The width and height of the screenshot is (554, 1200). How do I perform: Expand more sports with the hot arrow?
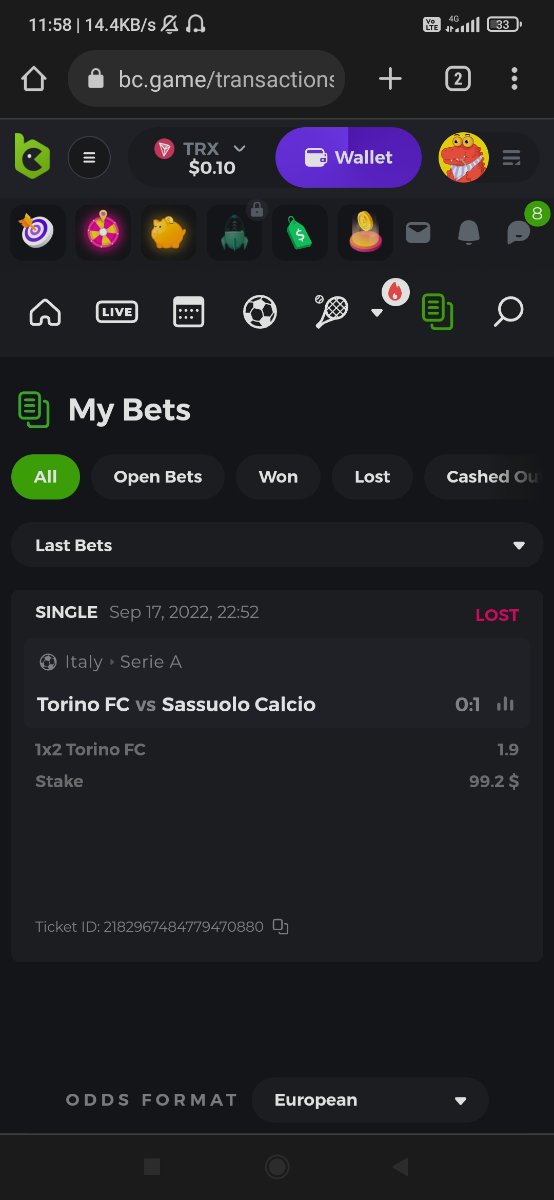(377, 312)
